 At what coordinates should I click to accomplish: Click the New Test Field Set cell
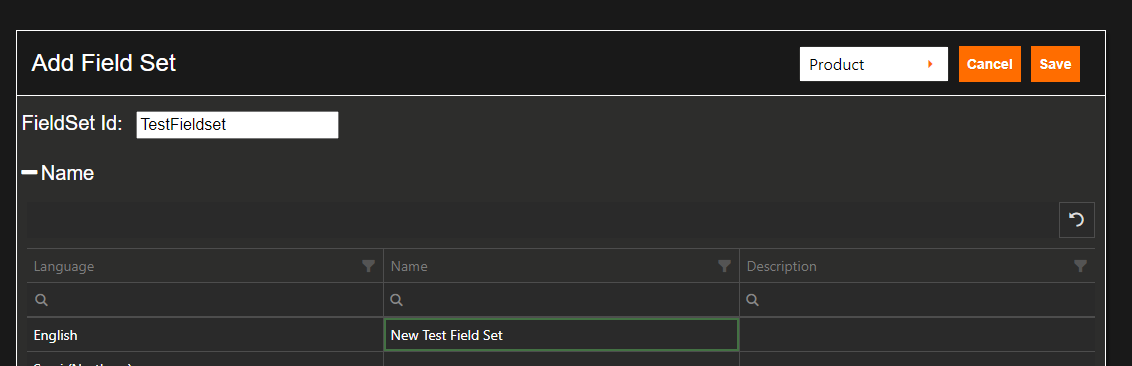click(x=561, y=336)
